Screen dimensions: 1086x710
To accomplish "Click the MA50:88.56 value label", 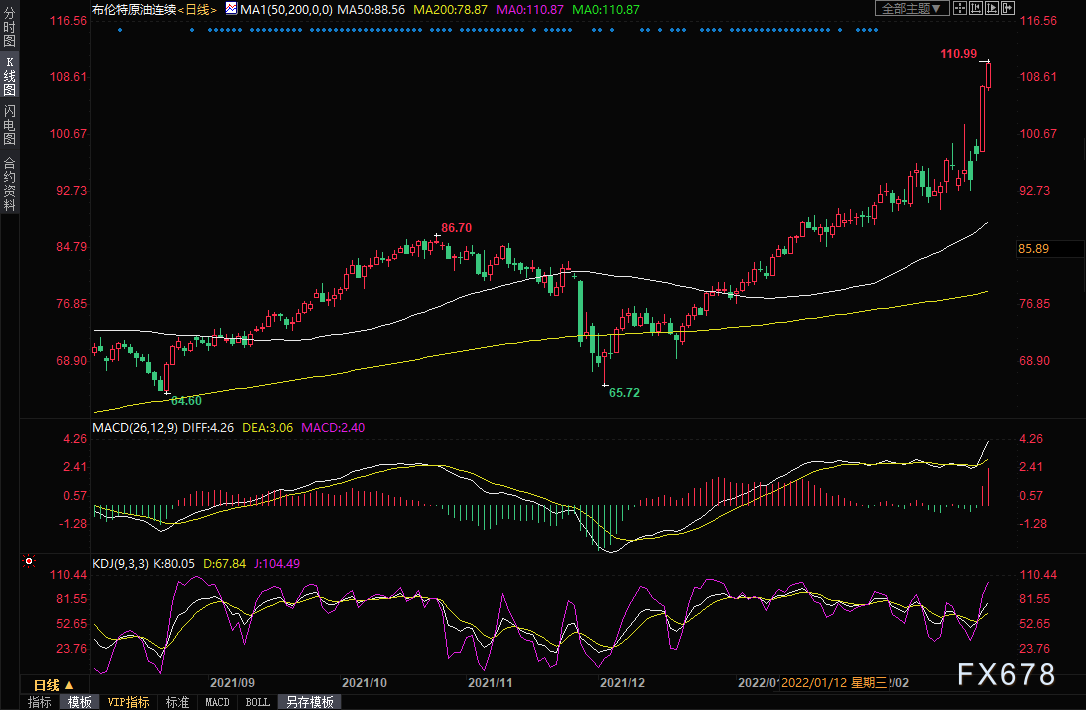I will click(371, 10).
